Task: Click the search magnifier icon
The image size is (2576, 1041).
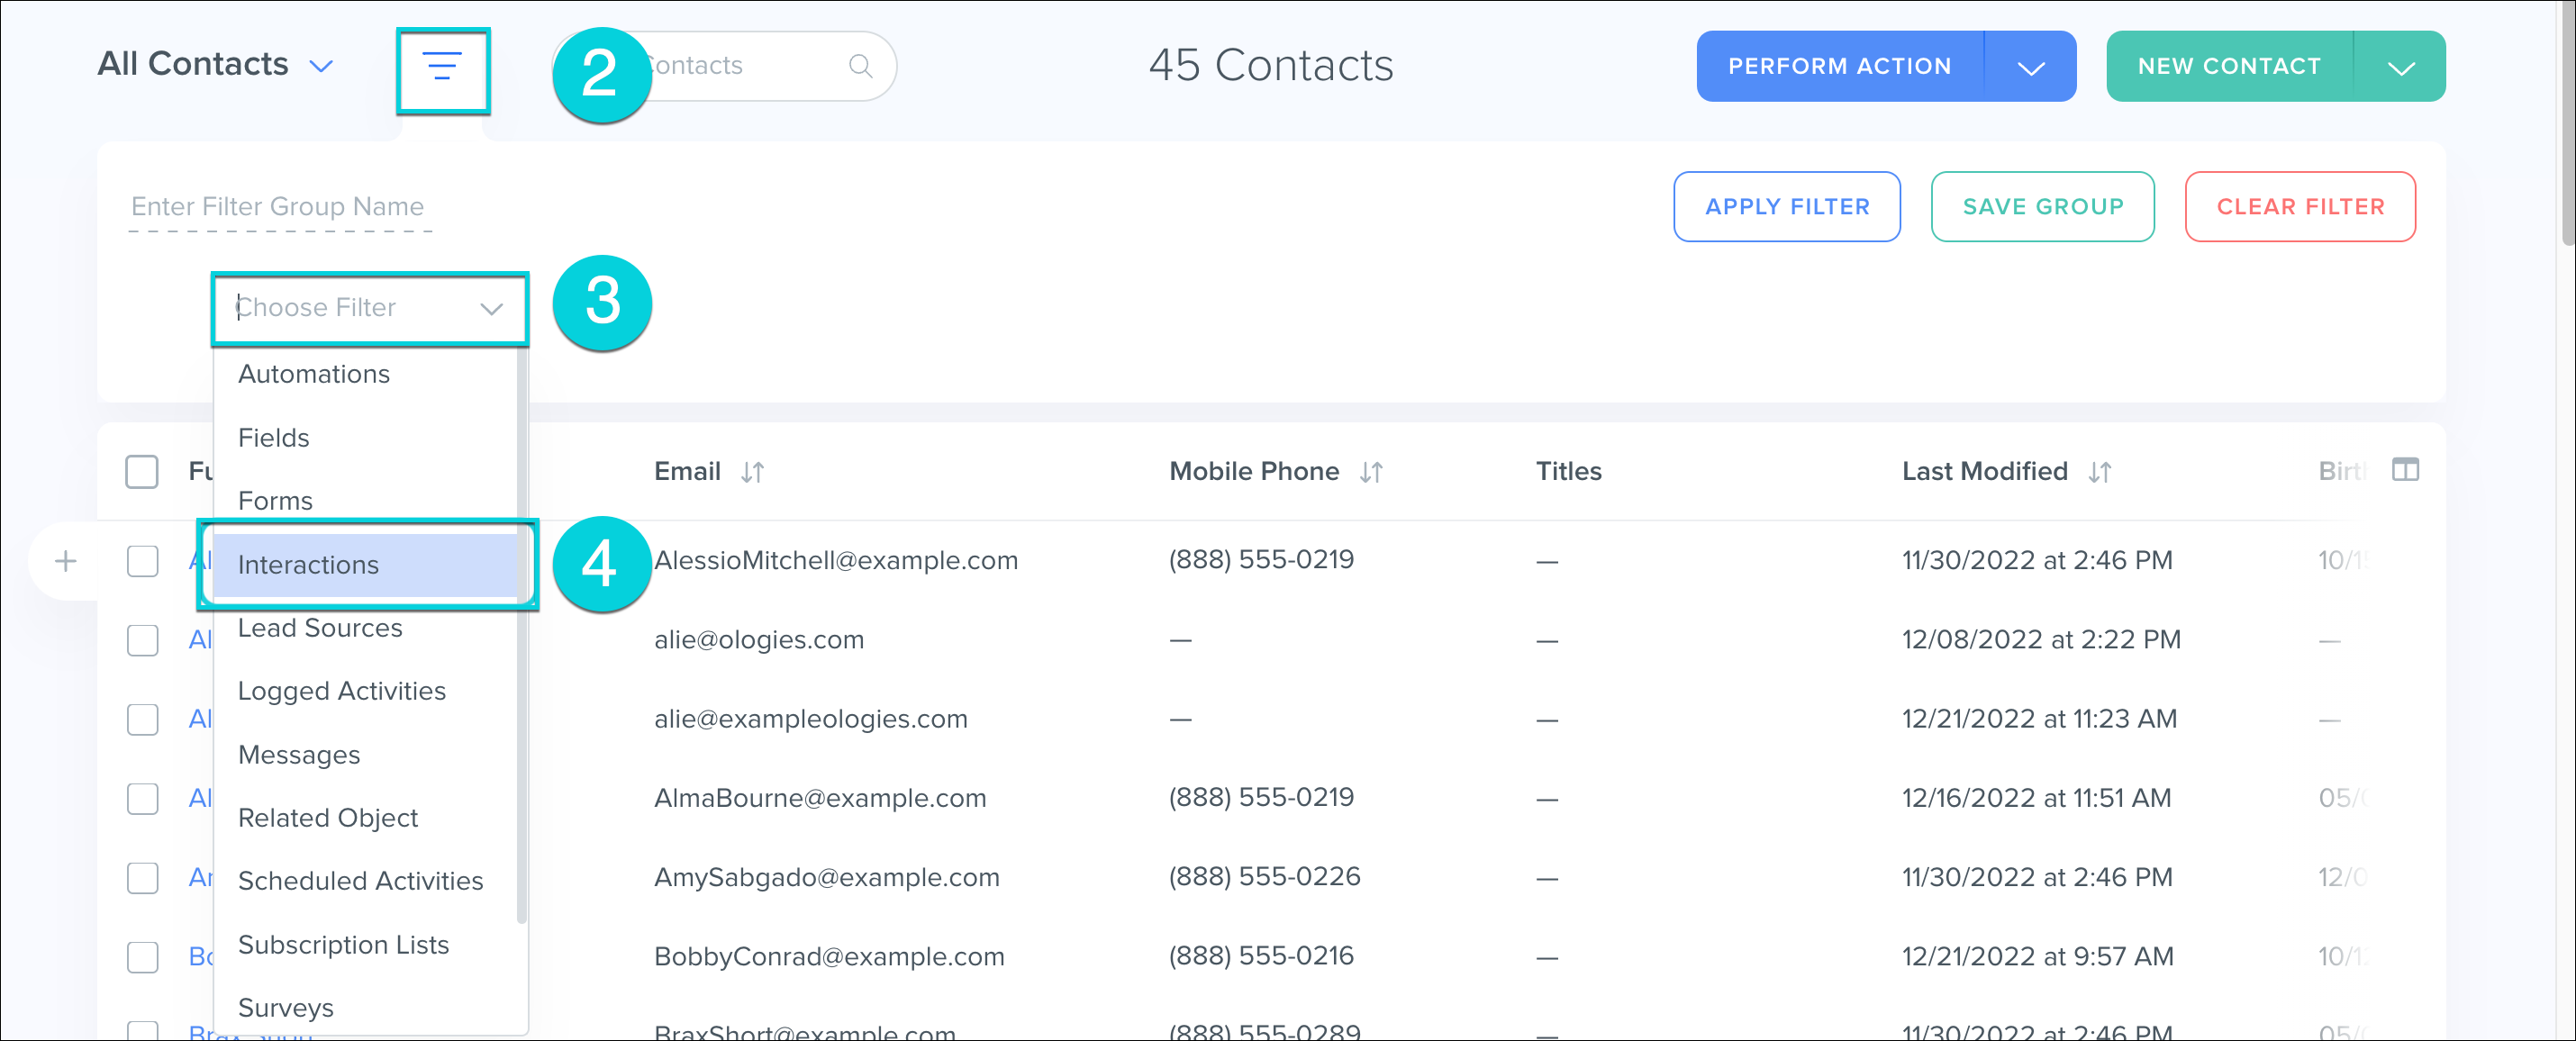Action: tap(859, 66)
